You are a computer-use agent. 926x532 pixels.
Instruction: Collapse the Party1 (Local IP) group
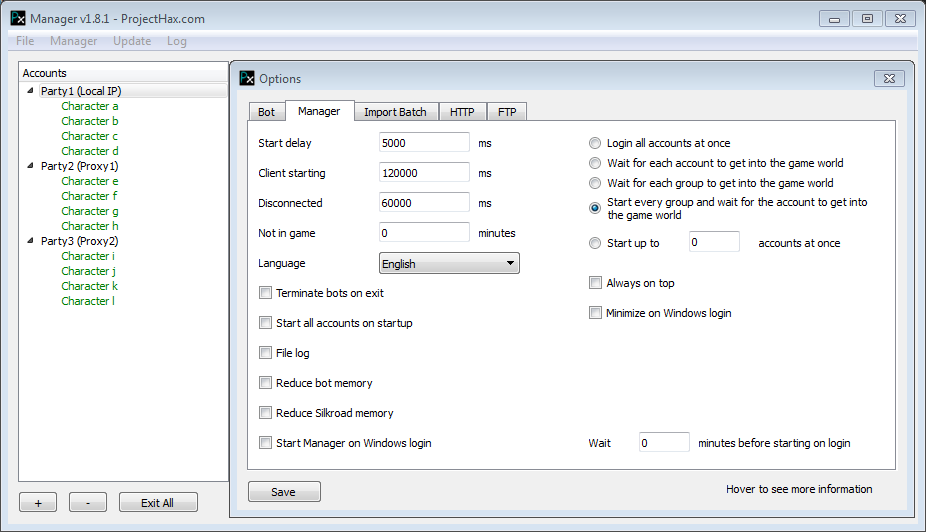point(31,91)
